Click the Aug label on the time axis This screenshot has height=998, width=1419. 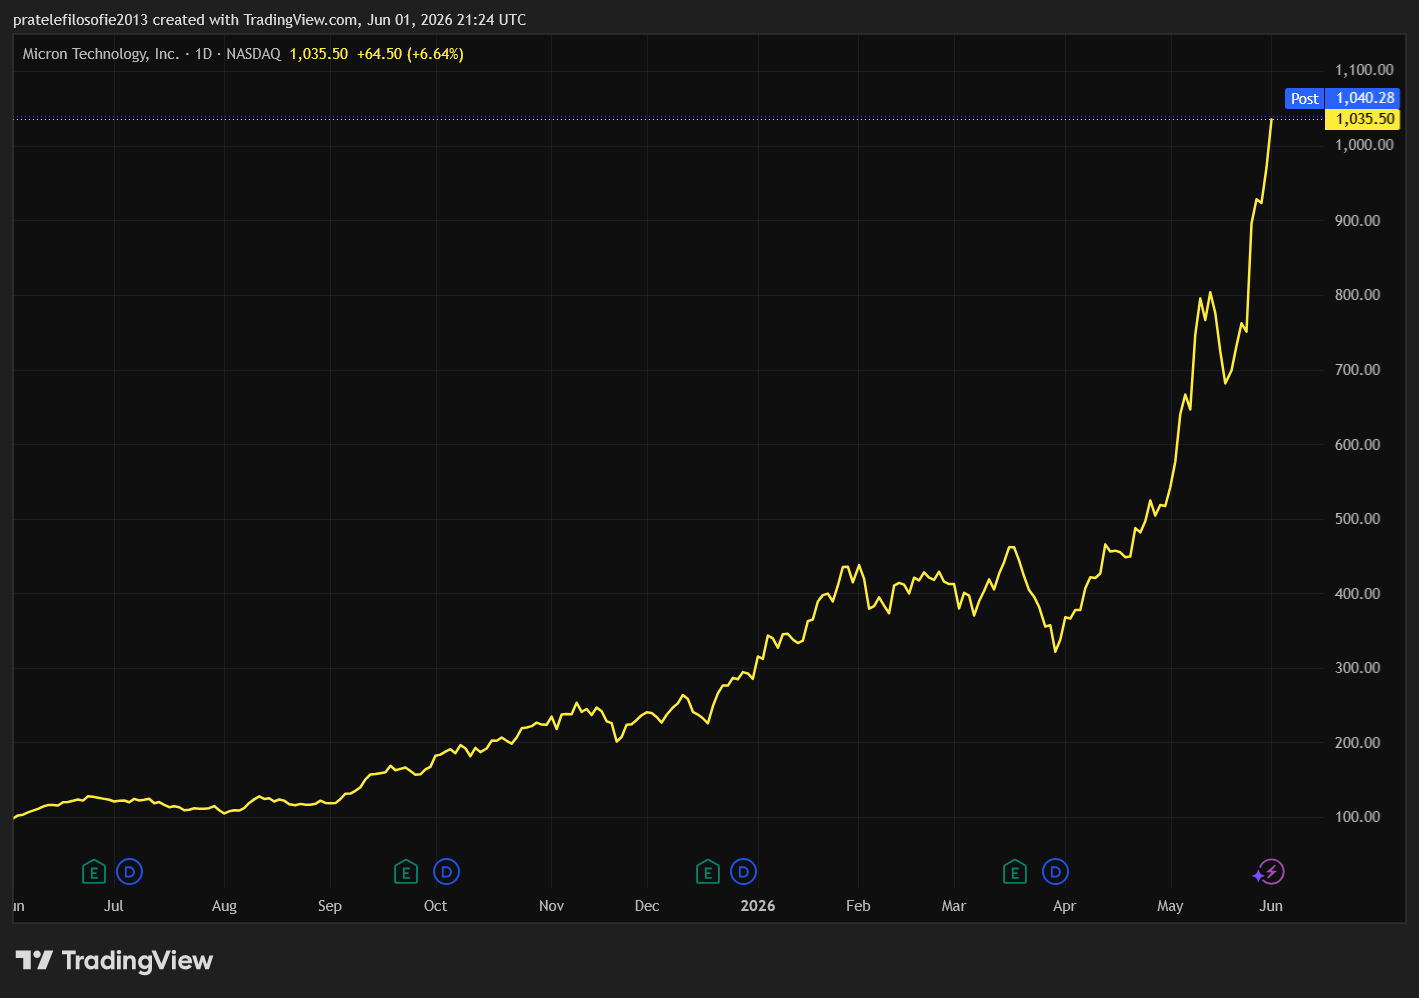pos(224,906)
